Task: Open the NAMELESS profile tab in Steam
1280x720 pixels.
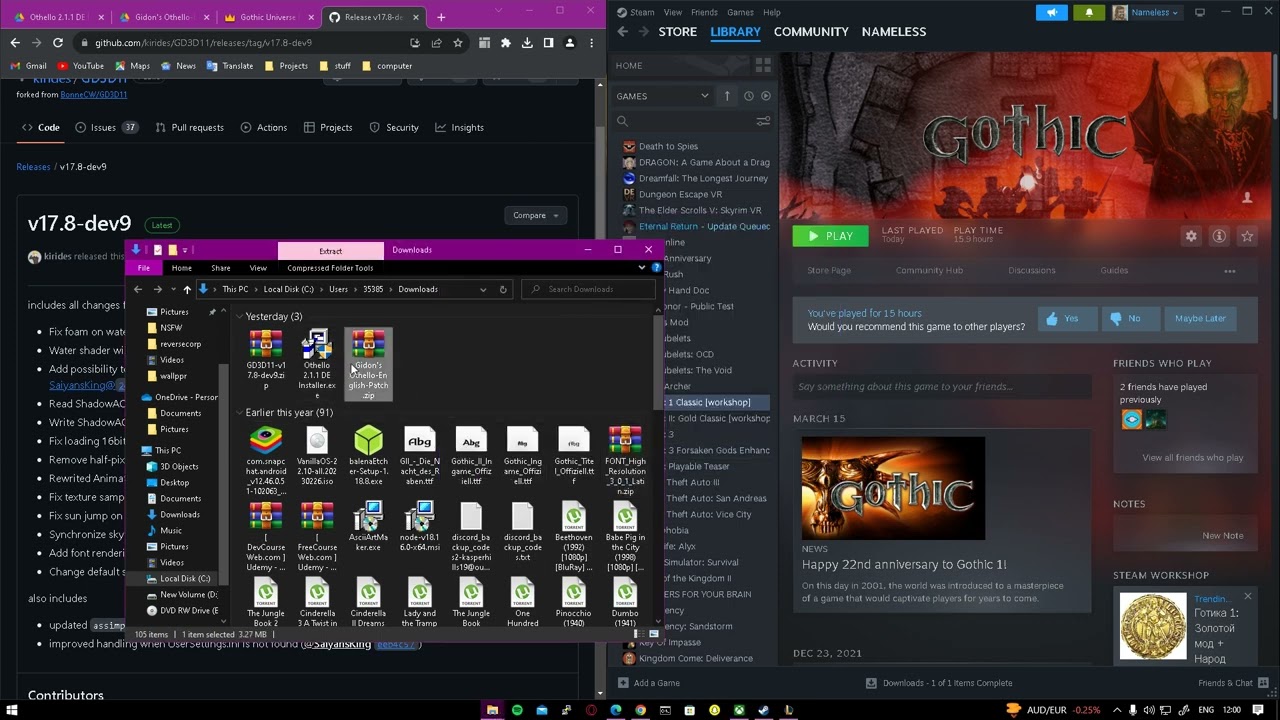Action: [x=894, y=31]
